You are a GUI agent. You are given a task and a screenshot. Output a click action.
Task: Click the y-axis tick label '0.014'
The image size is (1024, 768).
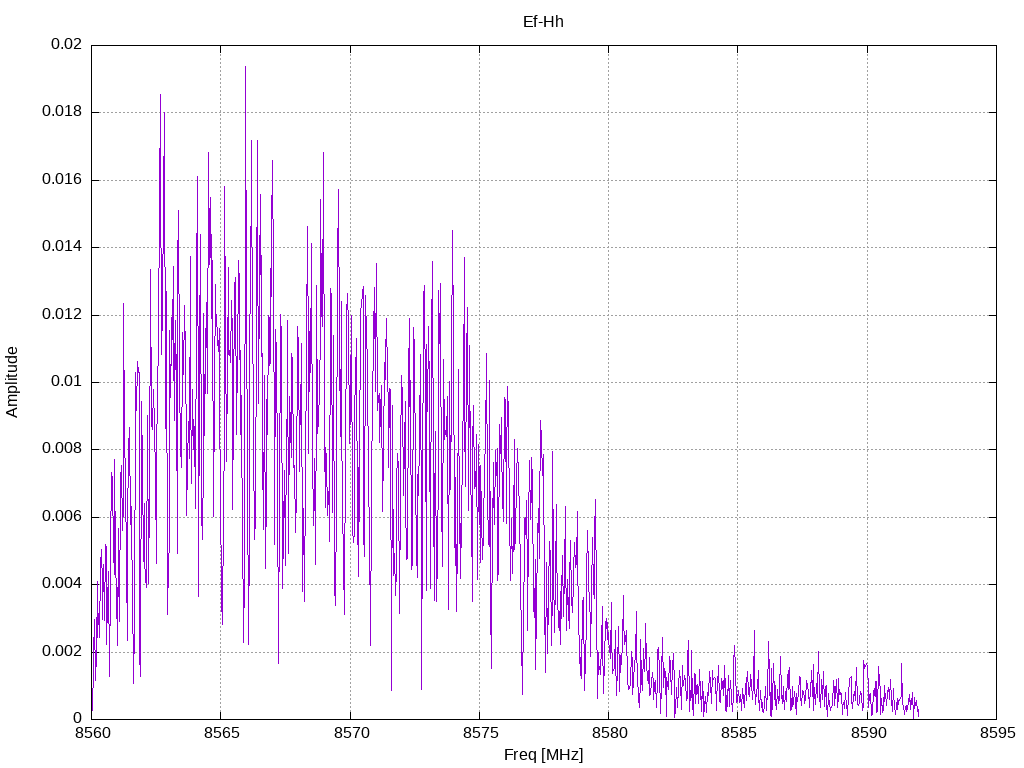[62, 247]
